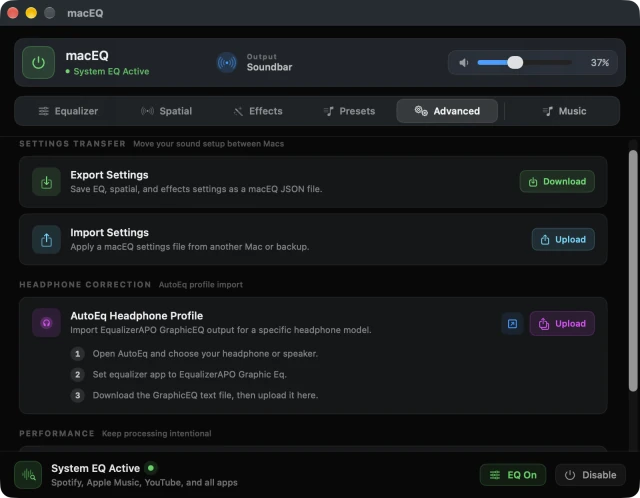Click step 3 'Download the GraphicEQ' text
The width and height of the screenshot is (640, 498).
(205, 395)
